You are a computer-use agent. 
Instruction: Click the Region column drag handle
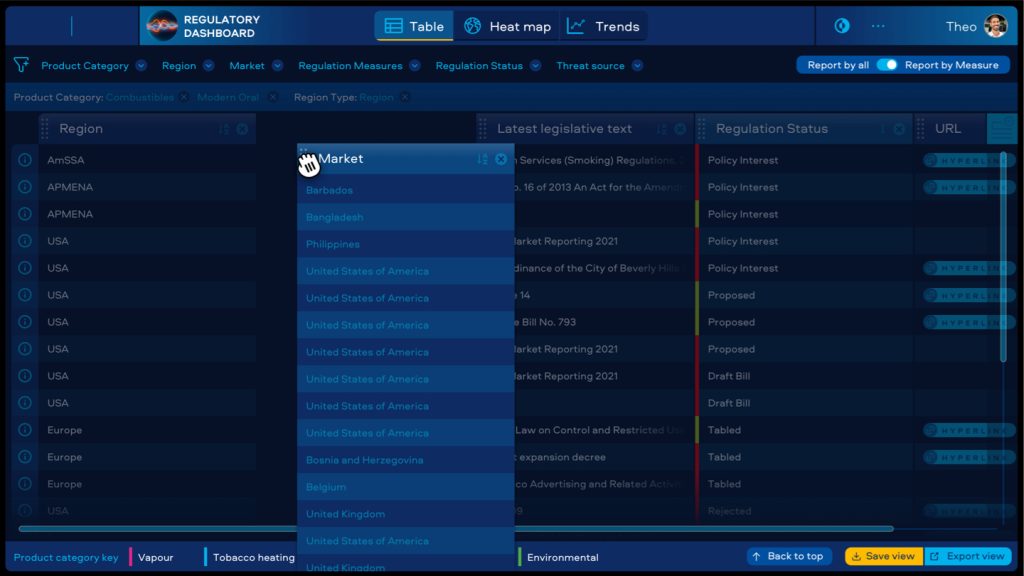point(45,129)
